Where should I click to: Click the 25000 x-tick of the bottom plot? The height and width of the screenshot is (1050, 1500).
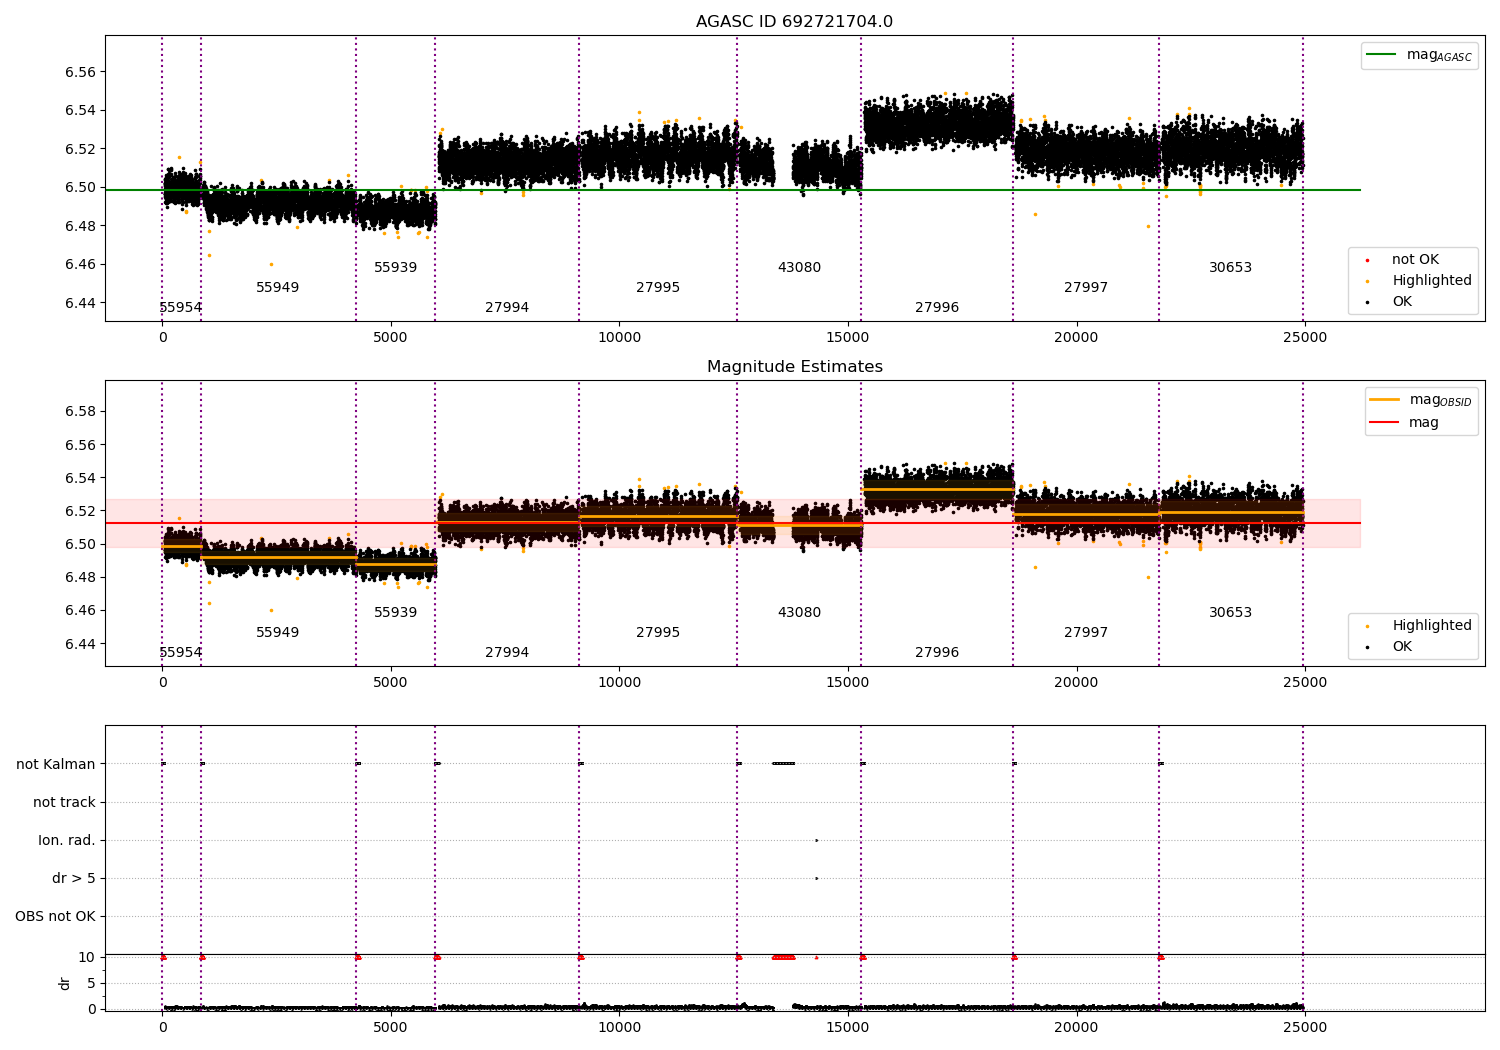[x=1305, y=1027]
